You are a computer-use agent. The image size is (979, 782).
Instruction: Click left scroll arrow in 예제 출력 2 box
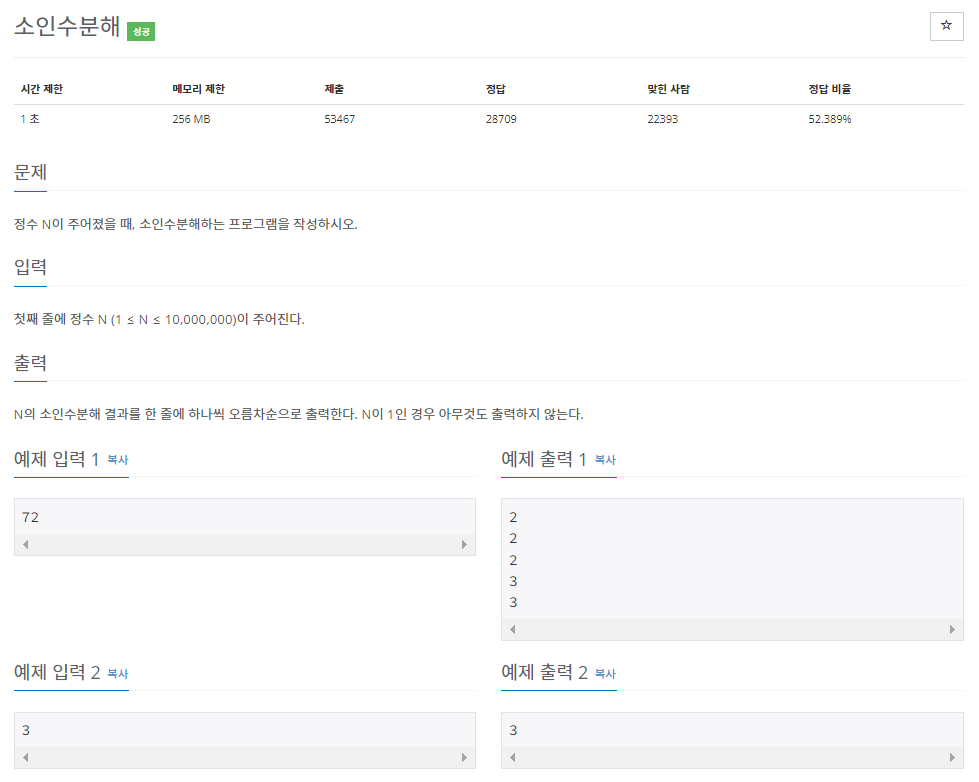pyautogui.click(x=513, y=758)
